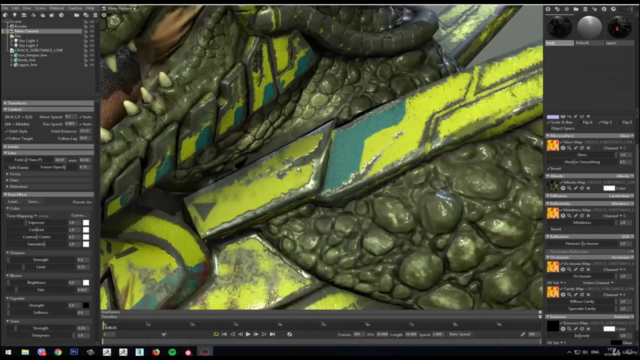
Task: Open the Edit menu
Action: (15, 8)
